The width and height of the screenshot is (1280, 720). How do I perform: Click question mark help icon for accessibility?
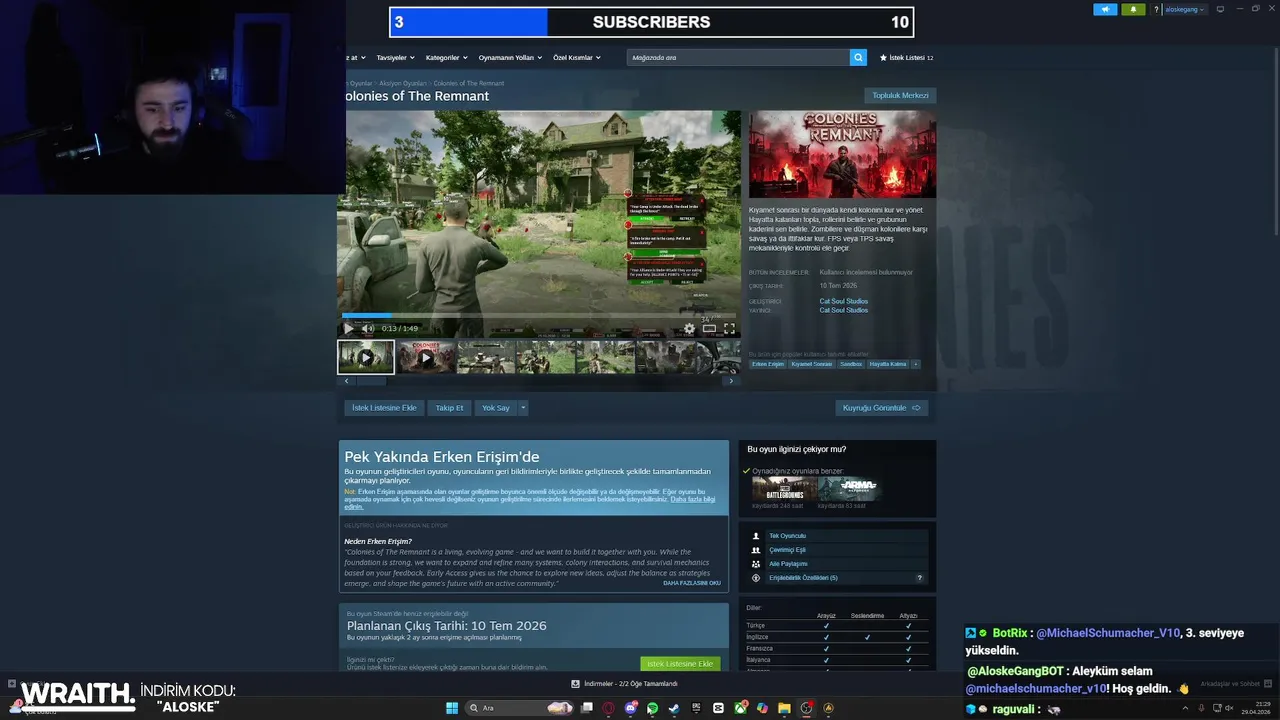[920, 578]
